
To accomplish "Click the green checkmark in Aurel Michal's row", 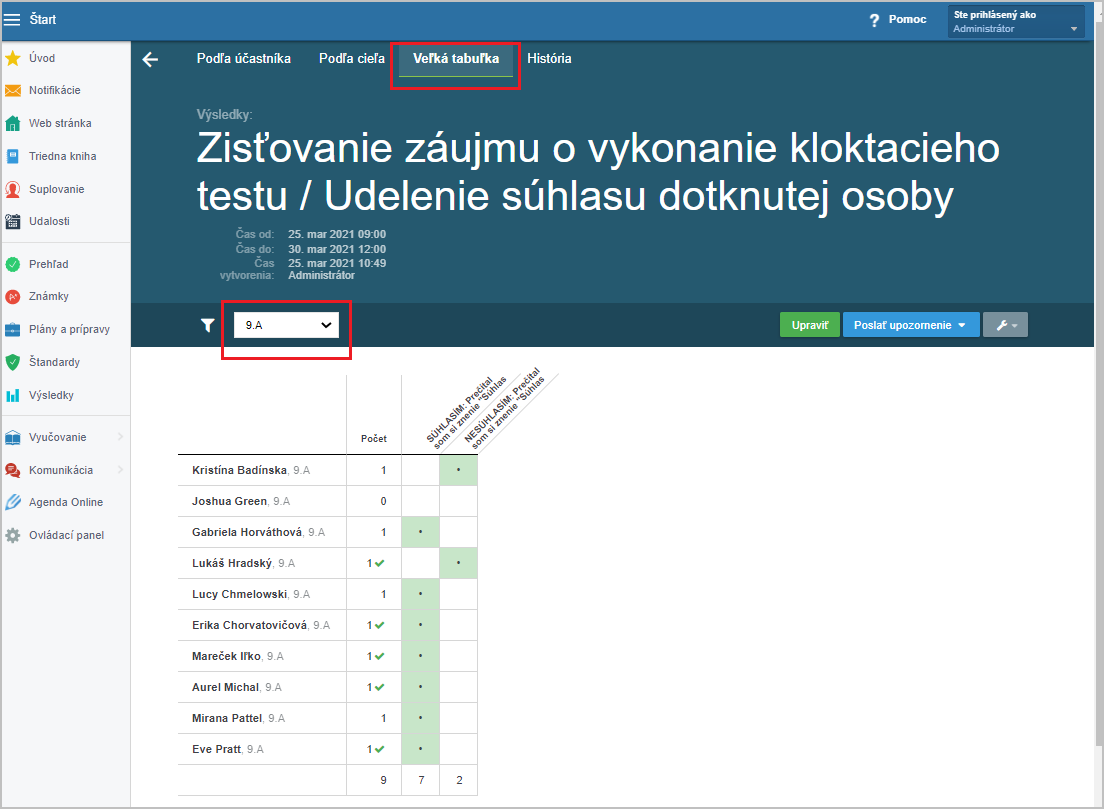I will coord(380,687).
